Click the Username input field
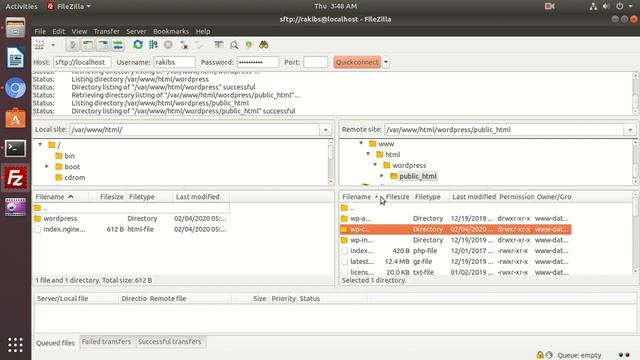 coord(174,62)
